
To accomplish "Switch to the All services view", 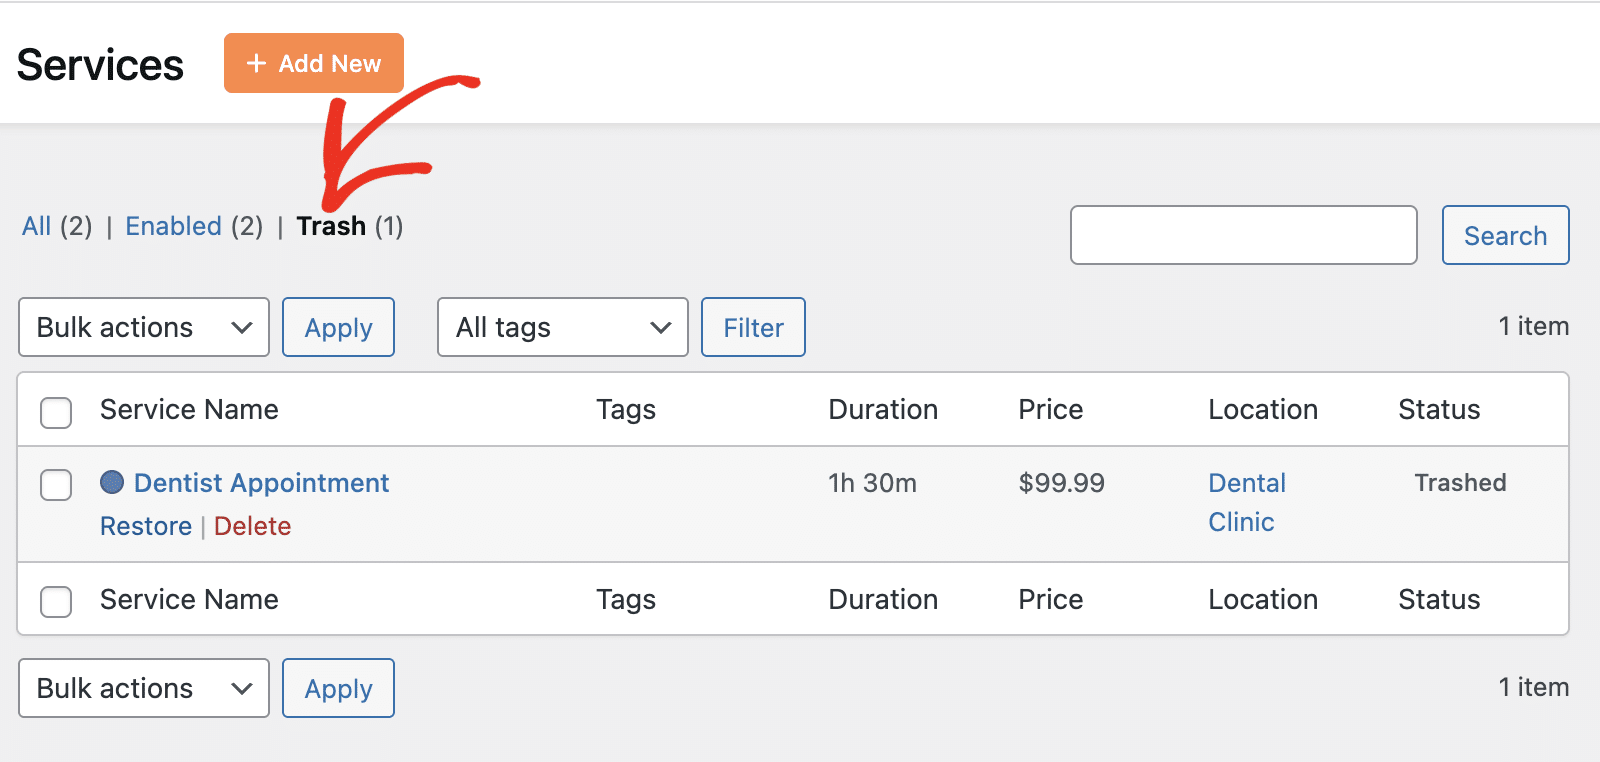I will coord(37,226).
